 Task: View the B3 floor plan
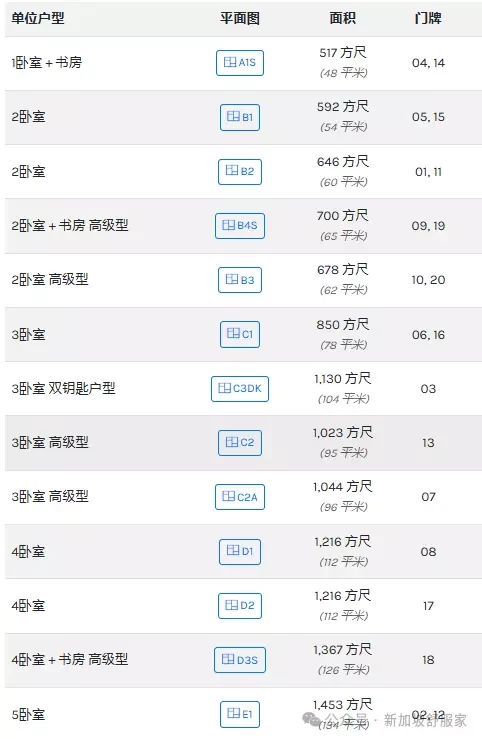[239, 280]
